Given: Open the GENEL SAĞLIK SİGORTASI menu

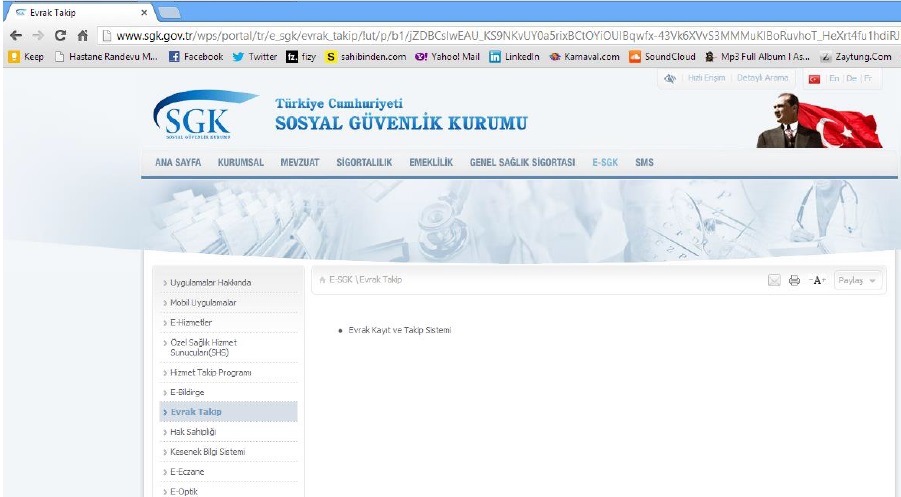Looking at the screenshot, I should tap(522, 163).
